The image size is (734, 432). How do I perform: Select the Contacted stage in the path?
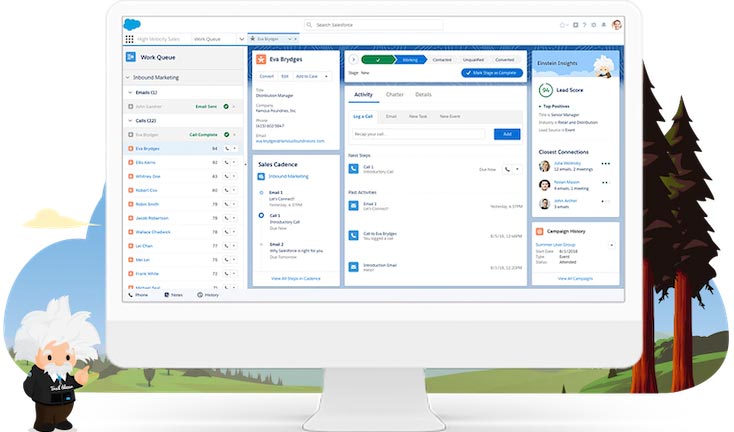tap(442, 60)
